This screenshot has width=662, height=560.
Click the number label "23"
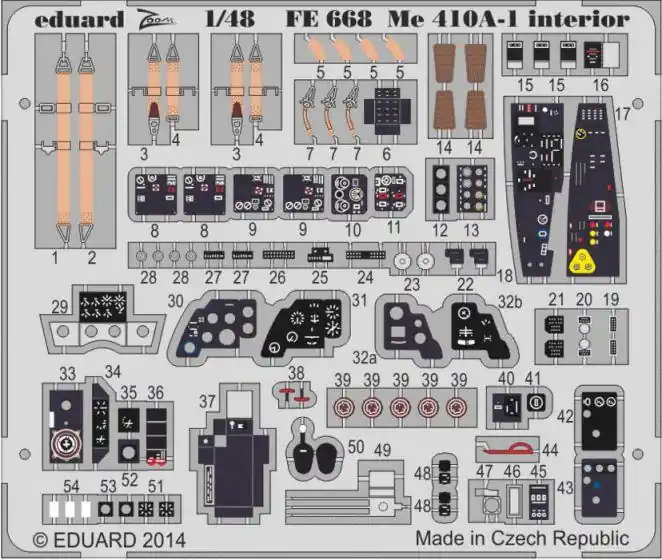[412, 285]
